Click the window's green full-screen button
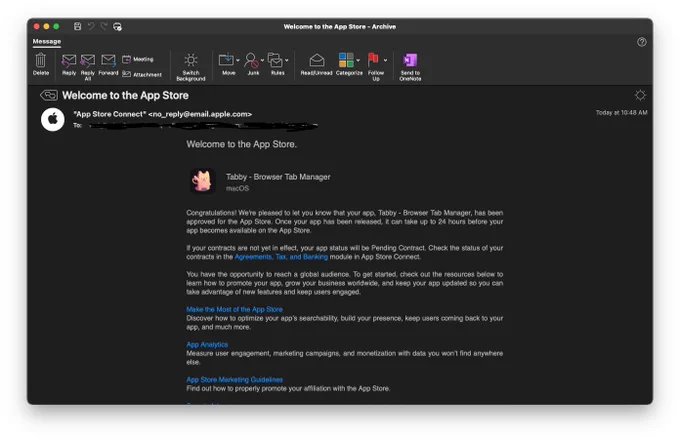The image size is (680, 441). [56, 26]
